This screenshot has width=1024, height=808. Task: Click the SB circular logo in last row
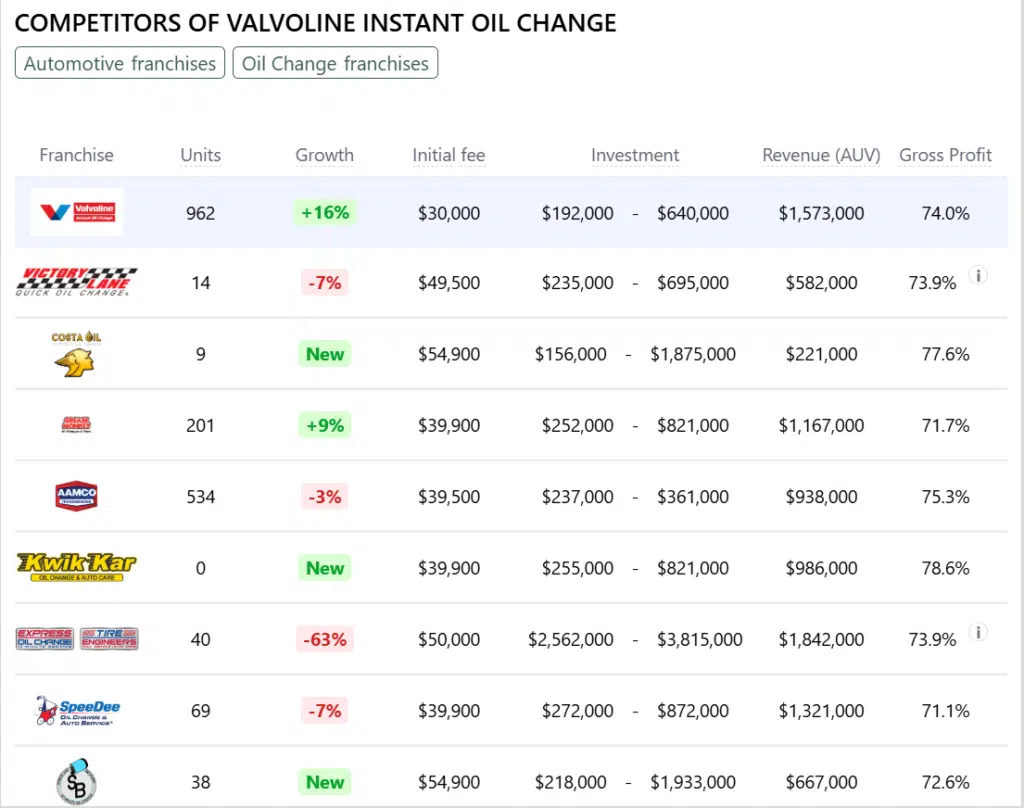pyautogui.click(x=77, y=782)
